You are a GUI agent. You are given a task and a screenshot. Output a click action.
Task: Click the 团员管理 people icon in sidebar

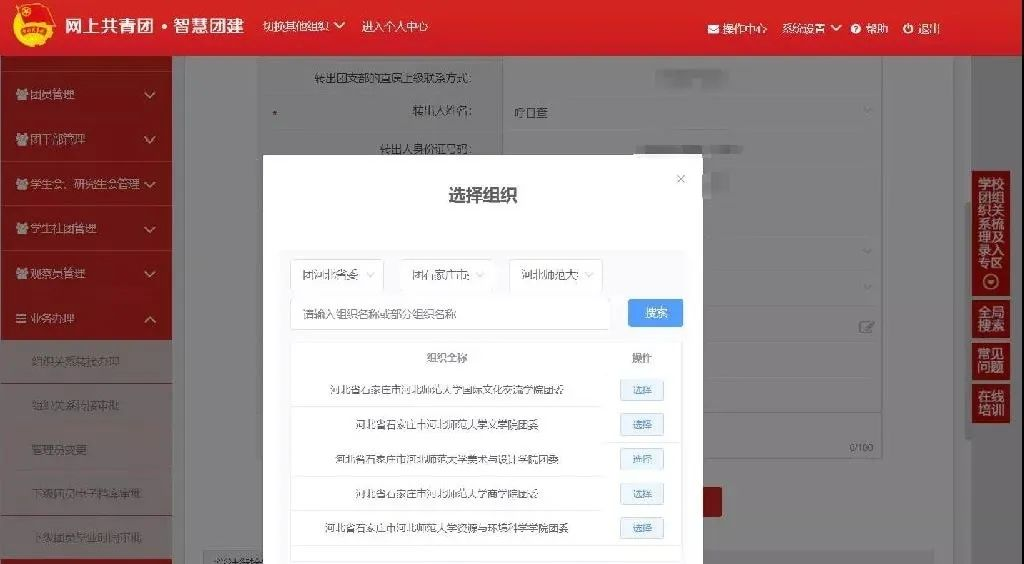pyautogui.click(x=21, y=95)
